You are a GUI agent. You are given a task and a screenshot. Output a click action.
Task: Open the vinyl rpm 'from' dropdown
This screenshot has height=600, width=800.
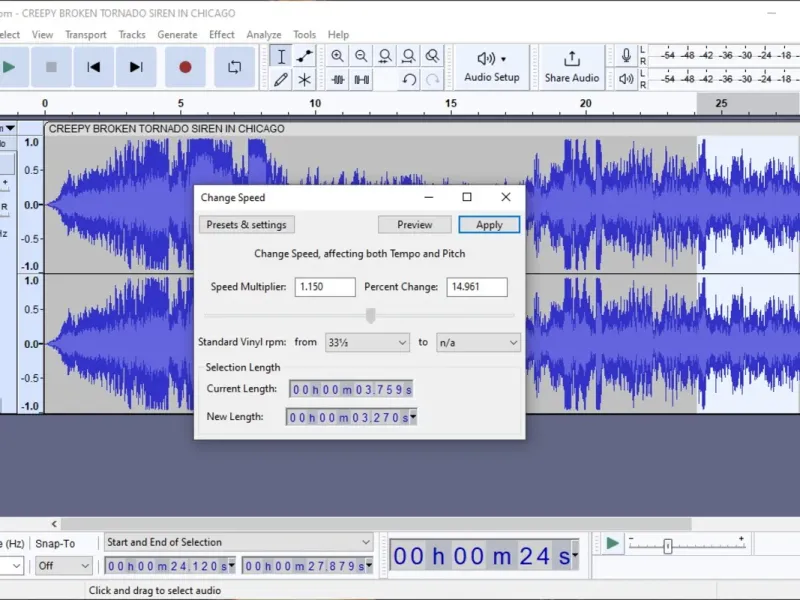pyautogui.click(x=367, y=342)
